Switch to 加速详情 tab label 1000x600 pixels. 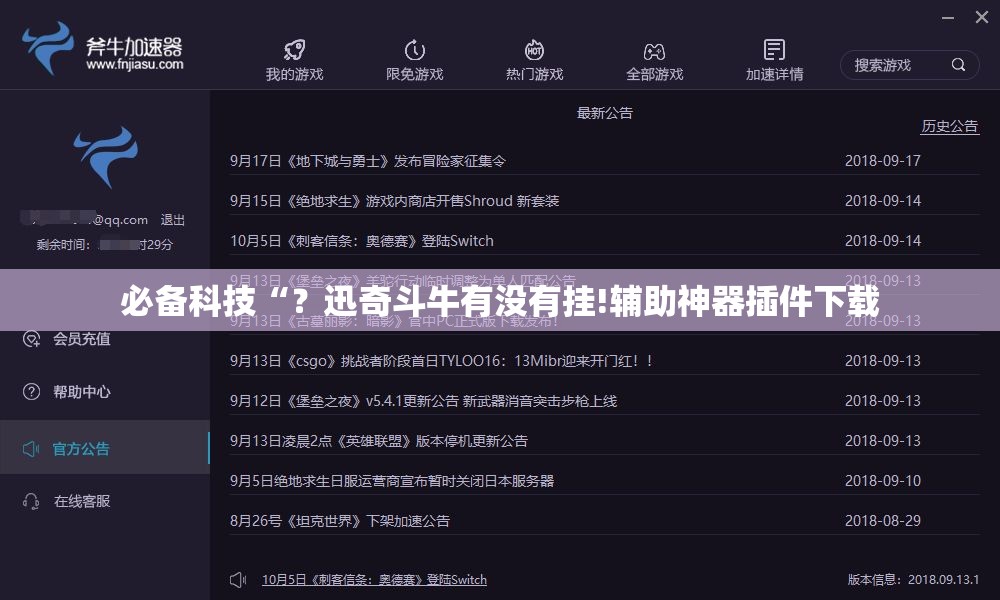tap(774, 74)
